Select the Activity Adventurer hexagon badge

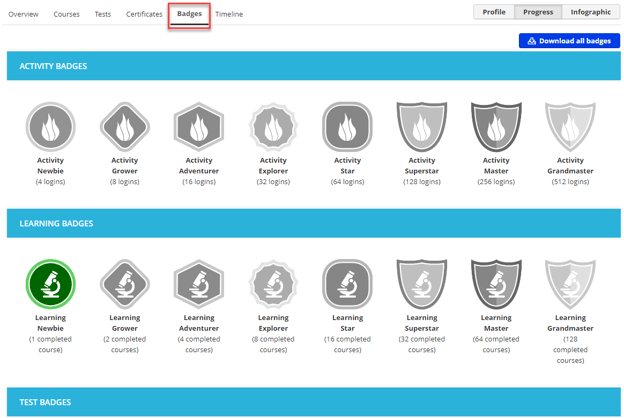tap(199, 127)
